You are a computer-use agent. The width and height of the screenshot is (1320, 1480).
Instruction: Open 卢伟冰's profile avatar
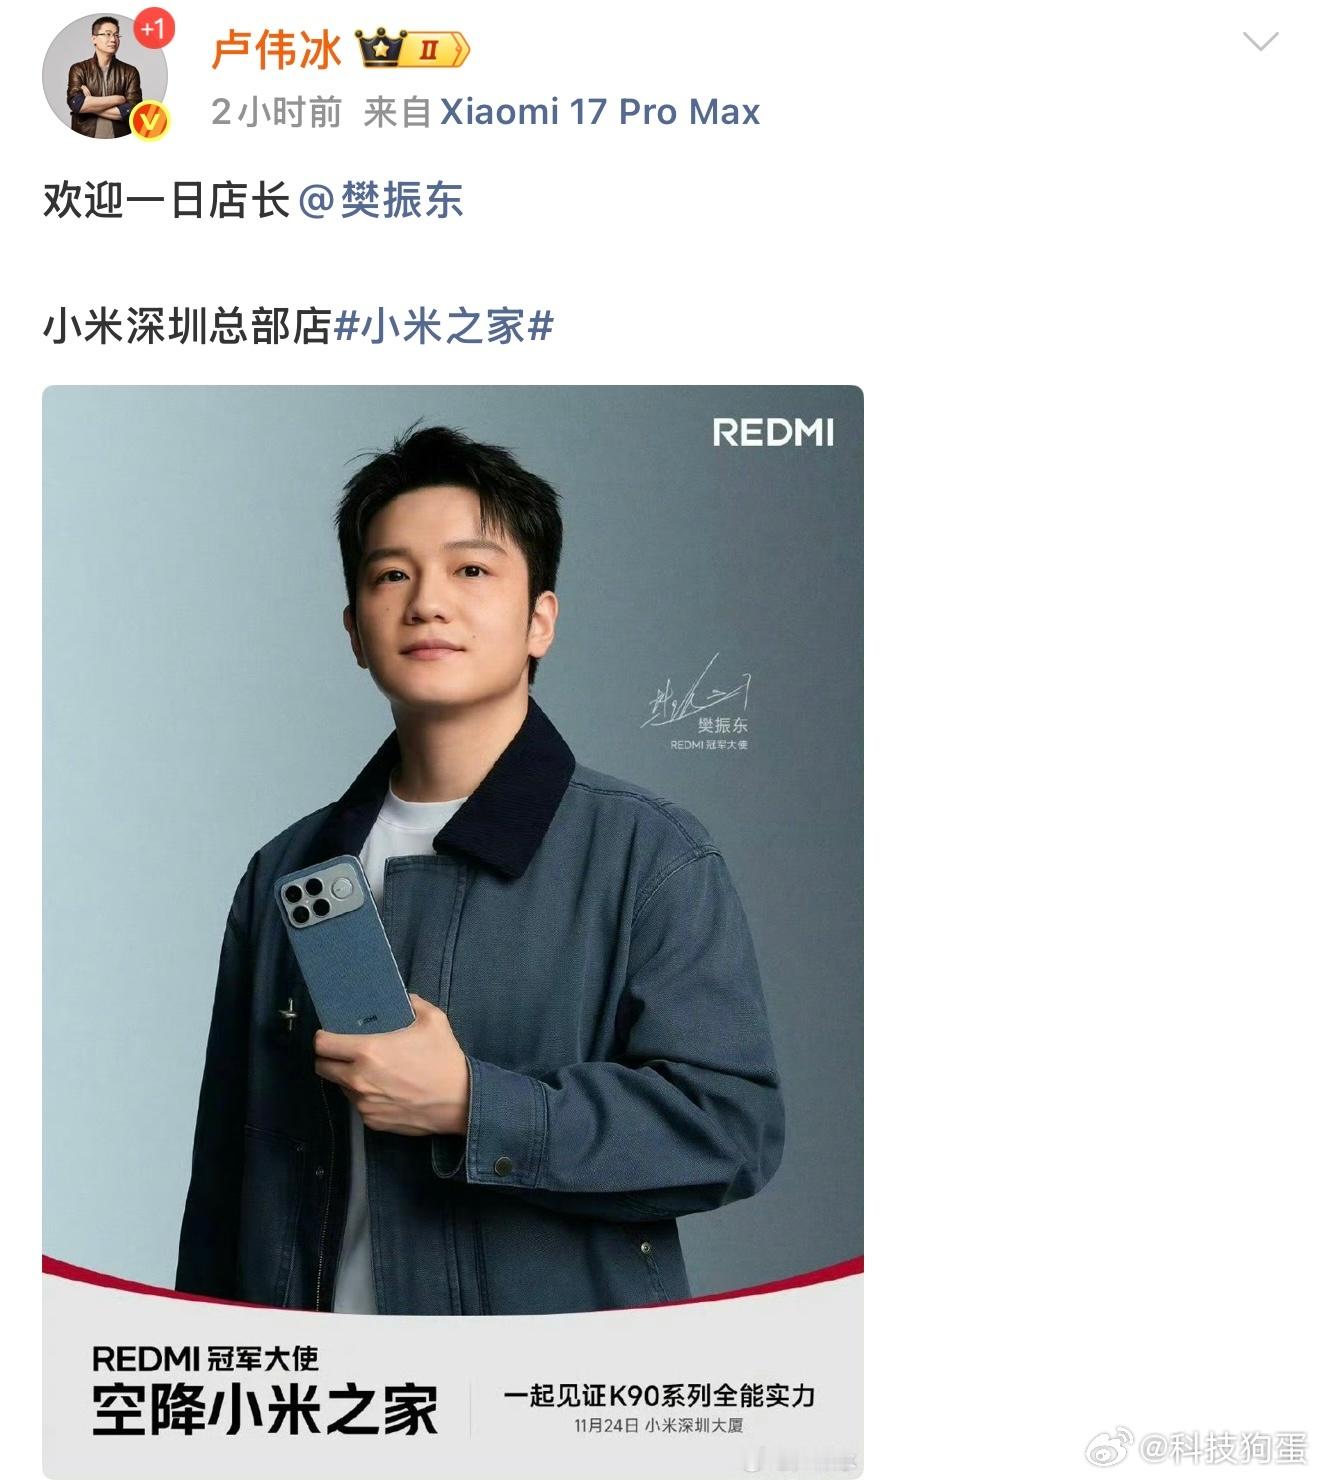tap(105, 76)
